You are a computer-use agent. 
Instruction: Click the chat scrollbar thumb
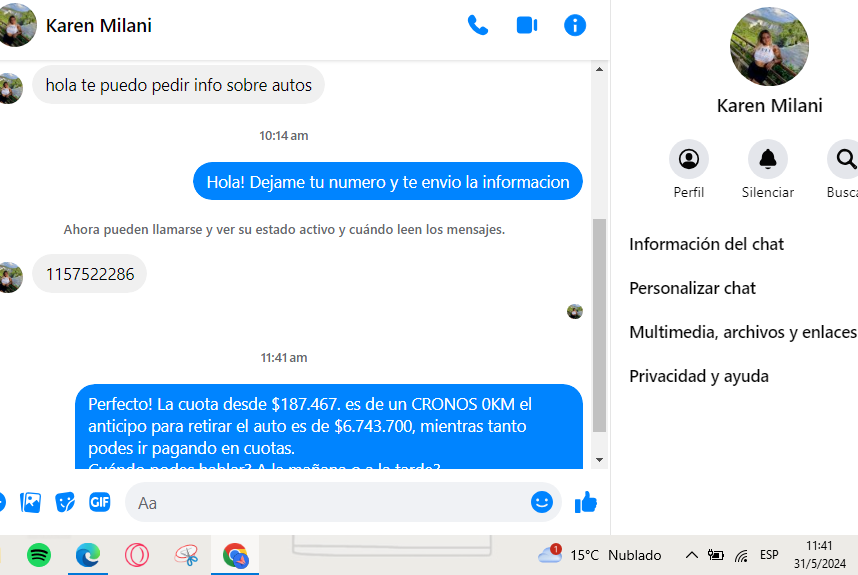599,325
